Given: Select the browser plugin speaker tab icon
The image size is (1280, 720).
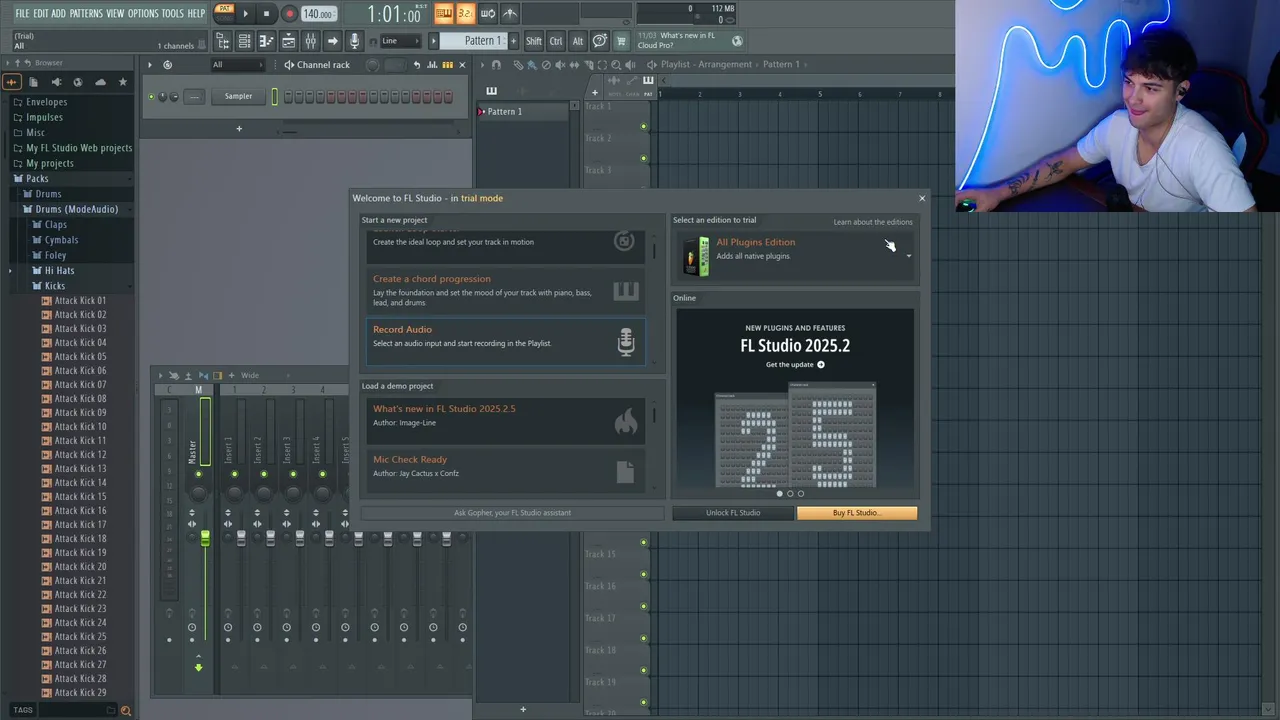Looking at the screenshot, I should coord(56,82).
